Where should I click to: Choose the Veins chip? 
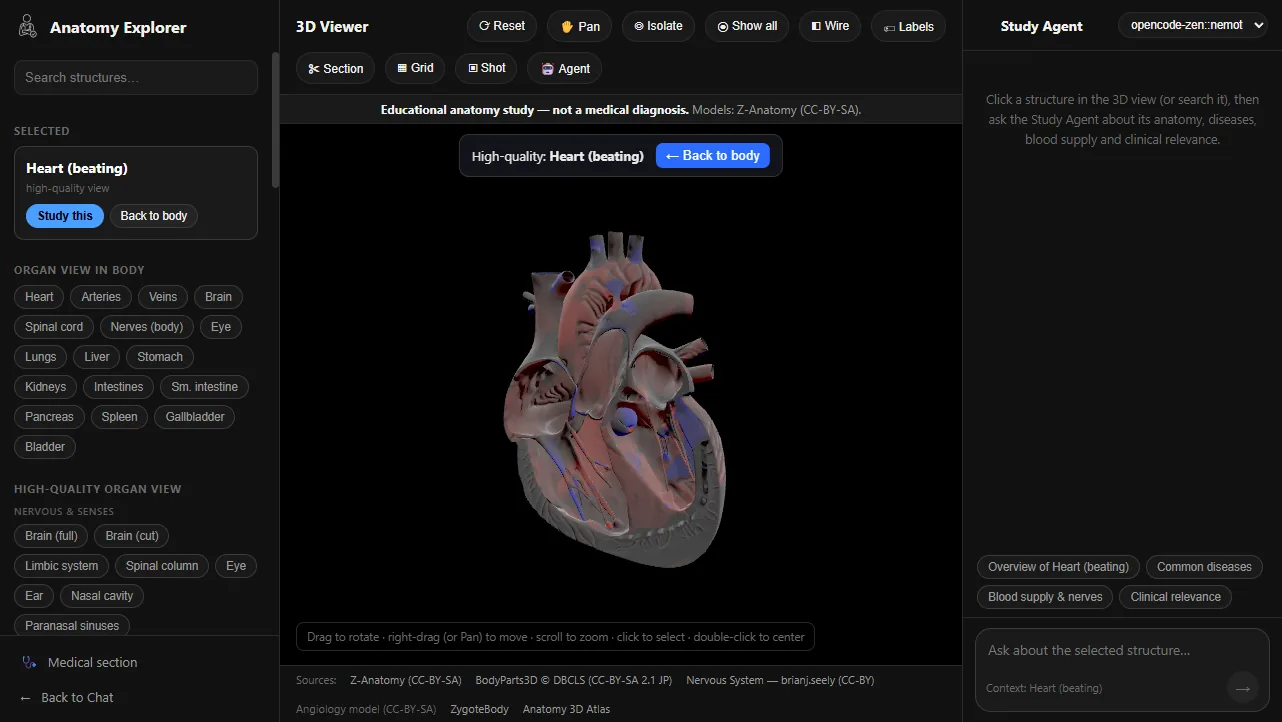(x=163, y=297)
